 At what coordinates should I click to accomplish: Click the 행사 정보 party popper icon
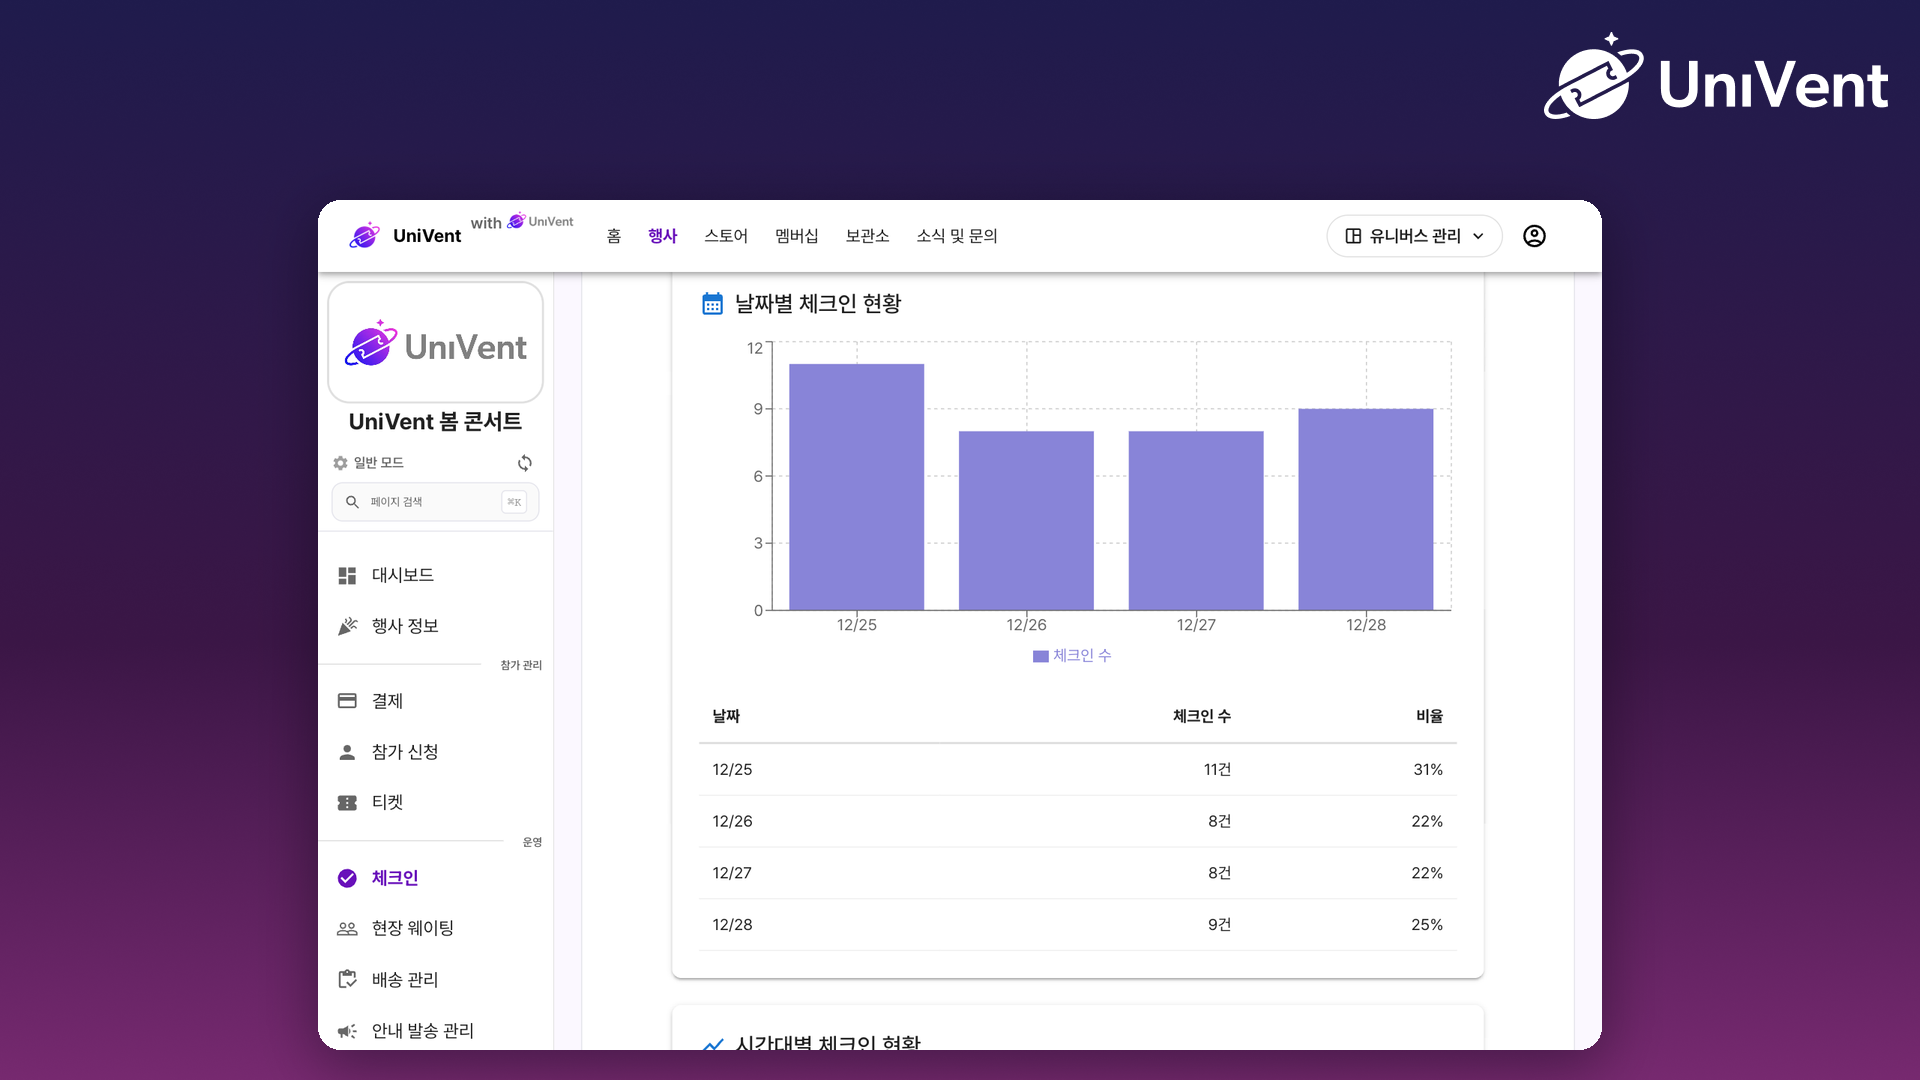347,626
